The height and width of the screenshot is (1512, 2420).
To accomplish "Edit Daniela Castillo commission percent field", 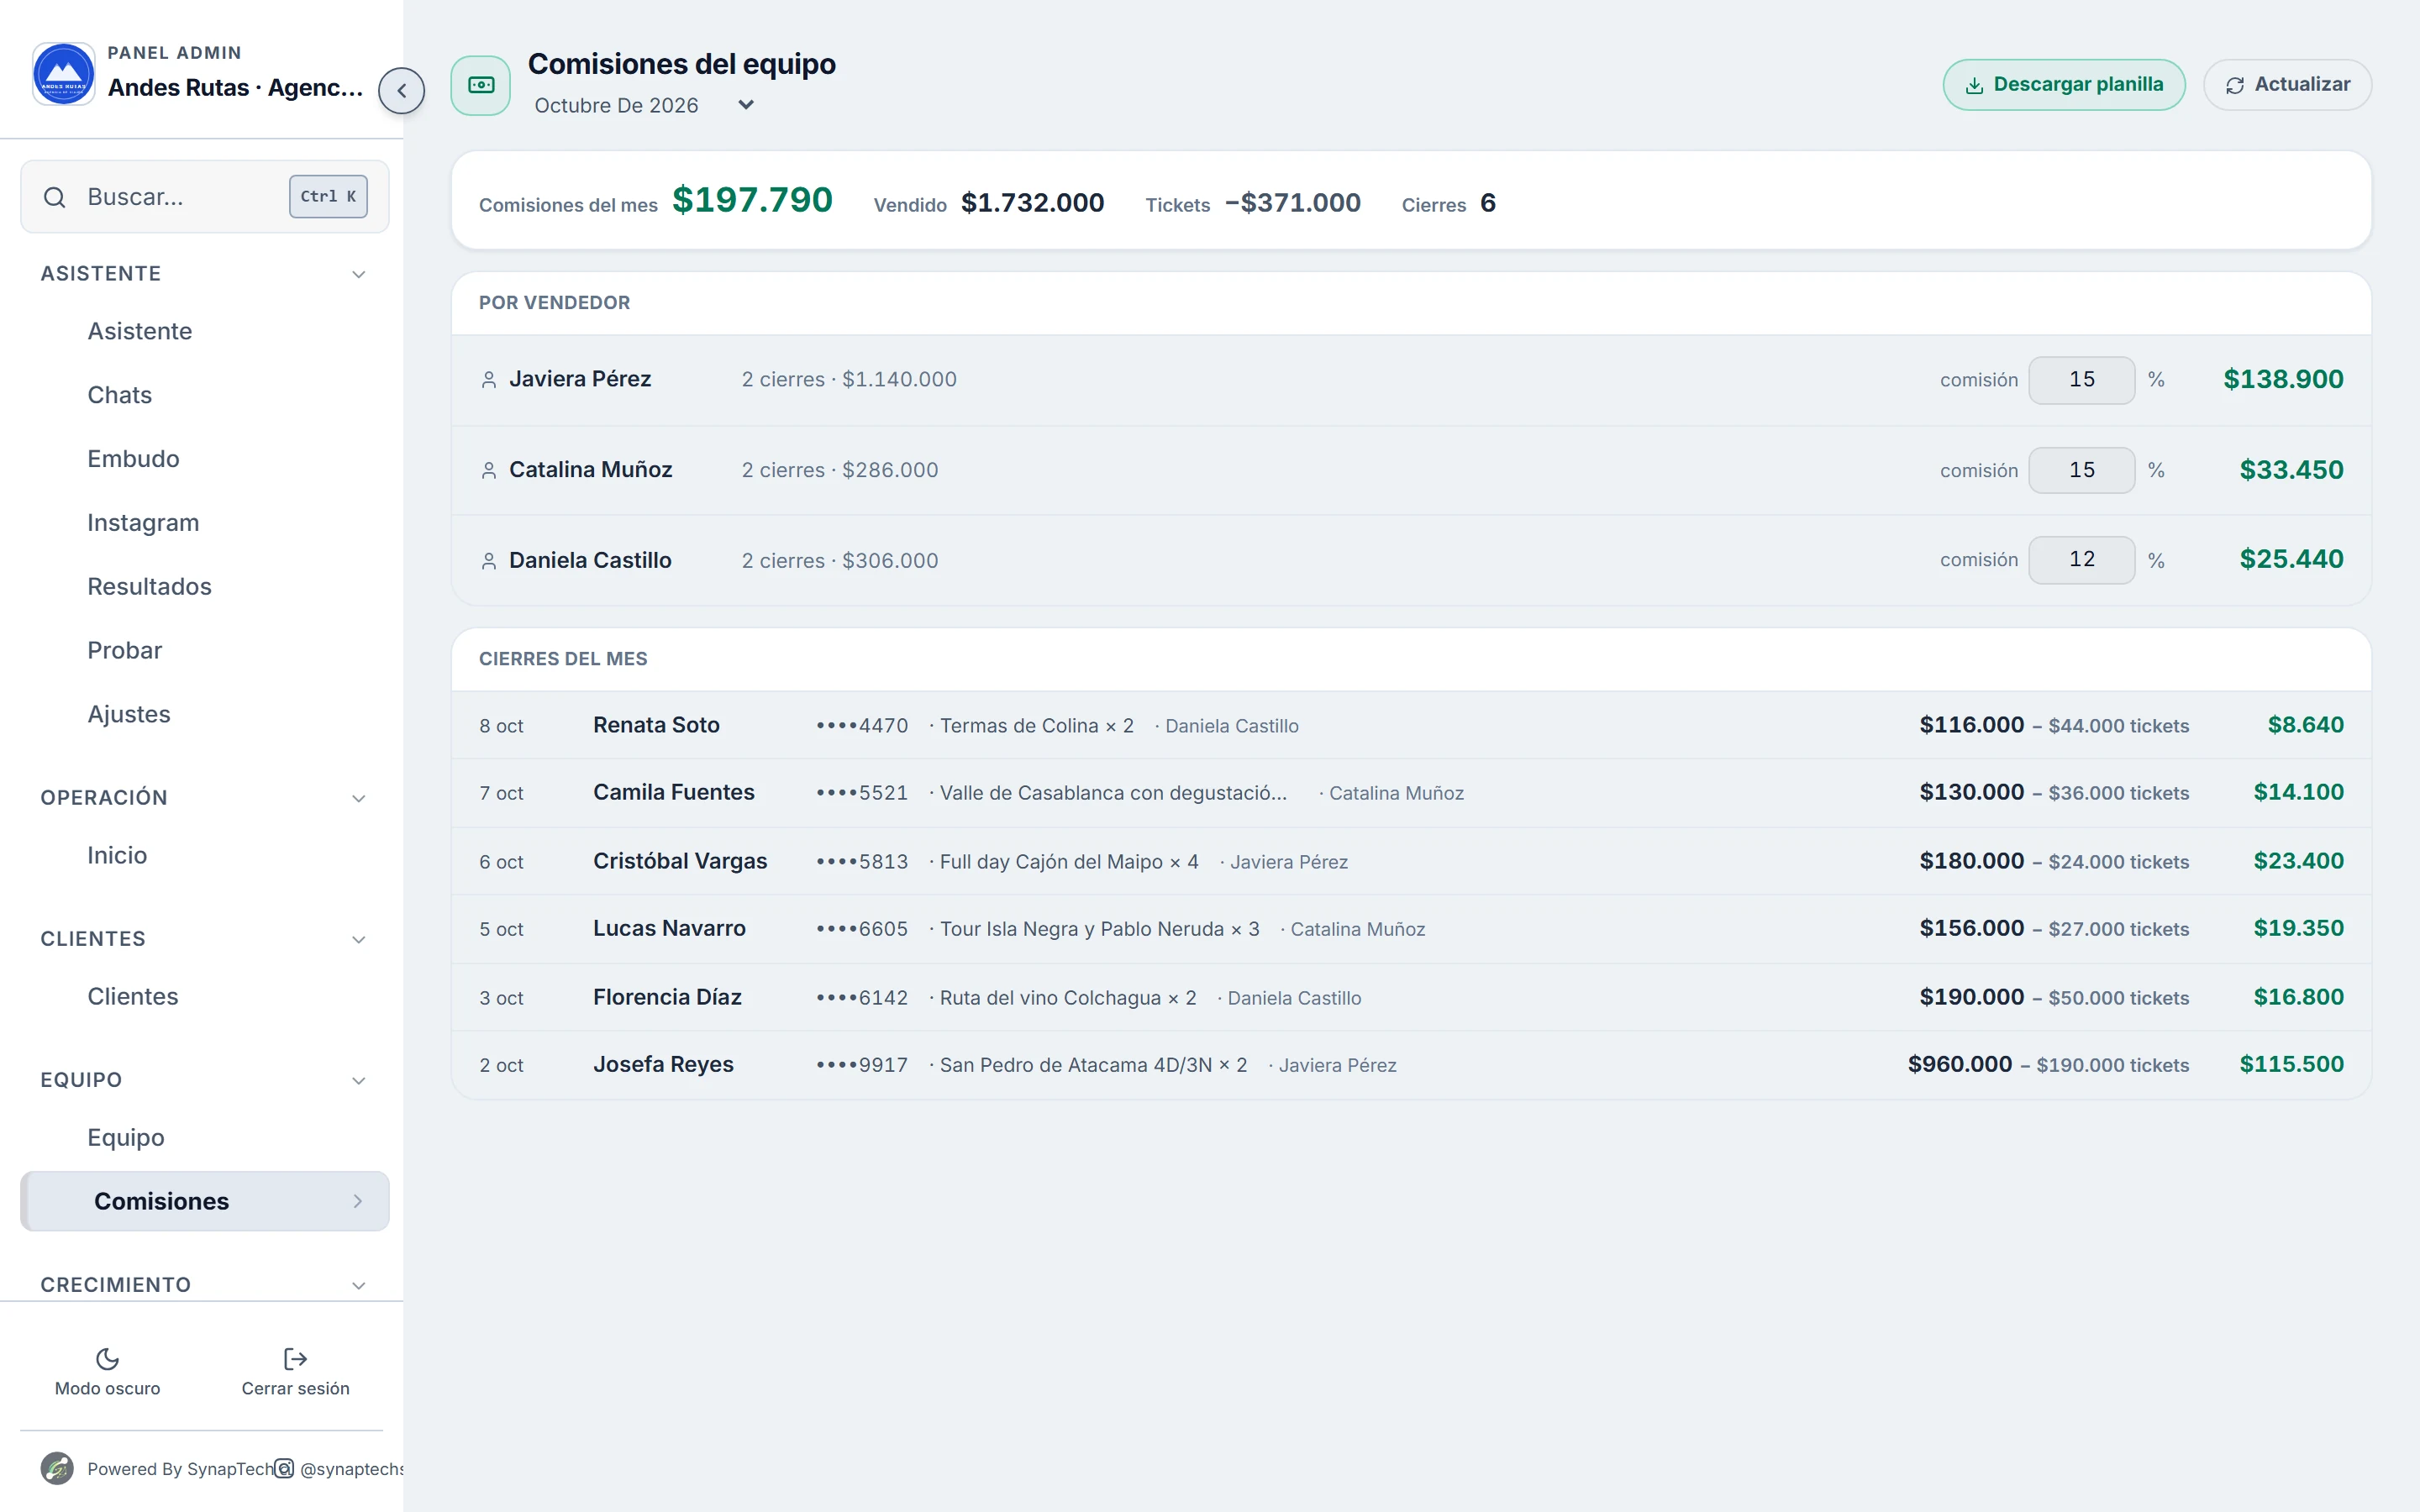I will [x=2081, y=560].
